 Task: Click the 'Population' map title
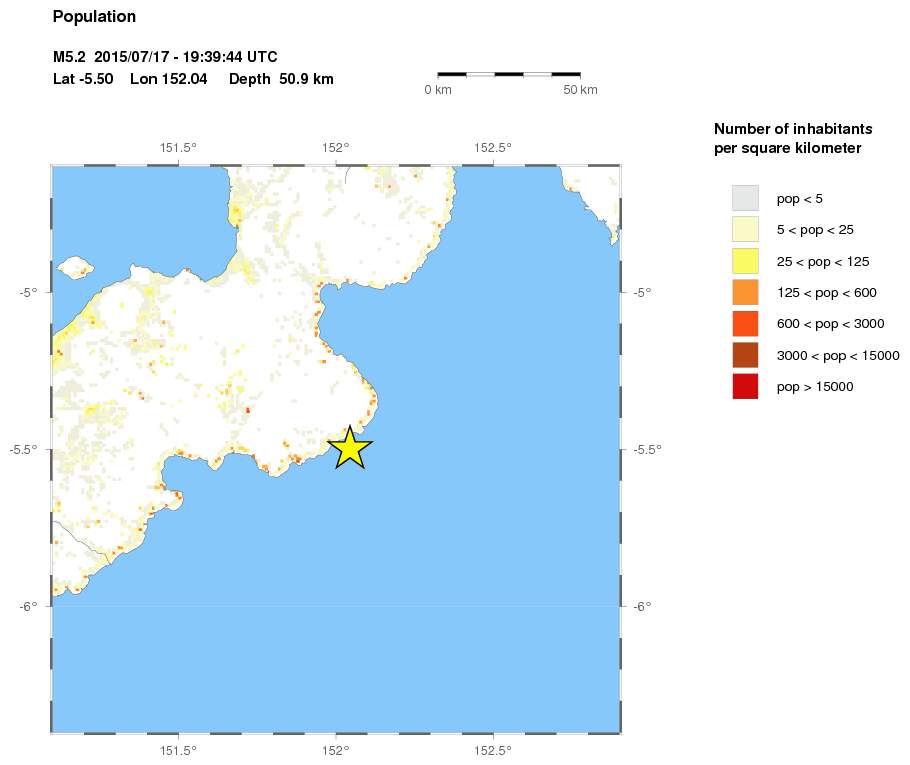click(x=94, y=17)
